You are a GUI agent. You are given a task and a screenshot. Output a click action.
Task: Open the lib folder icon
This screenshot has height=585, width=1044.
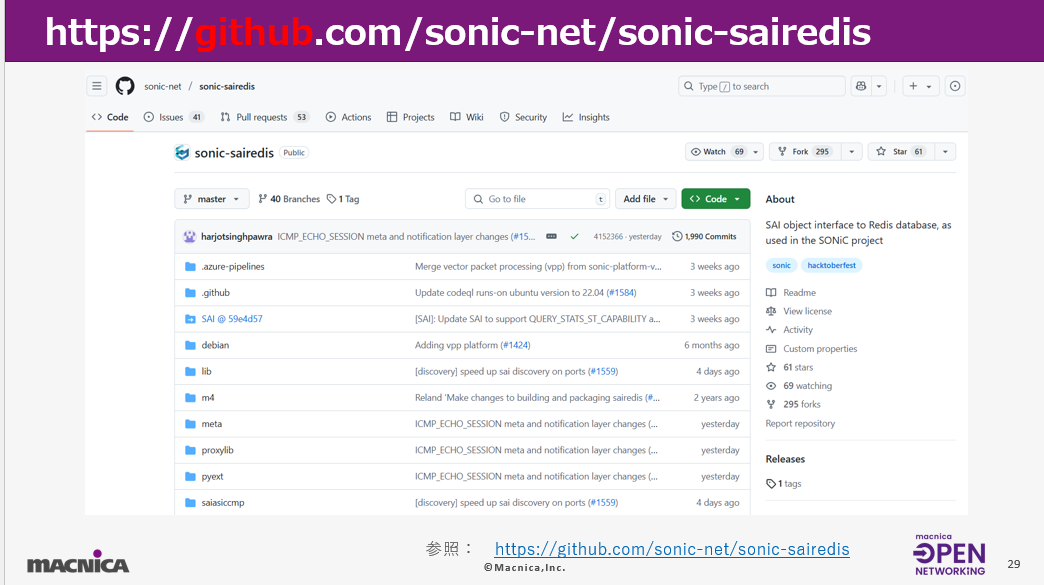point(190,371)
